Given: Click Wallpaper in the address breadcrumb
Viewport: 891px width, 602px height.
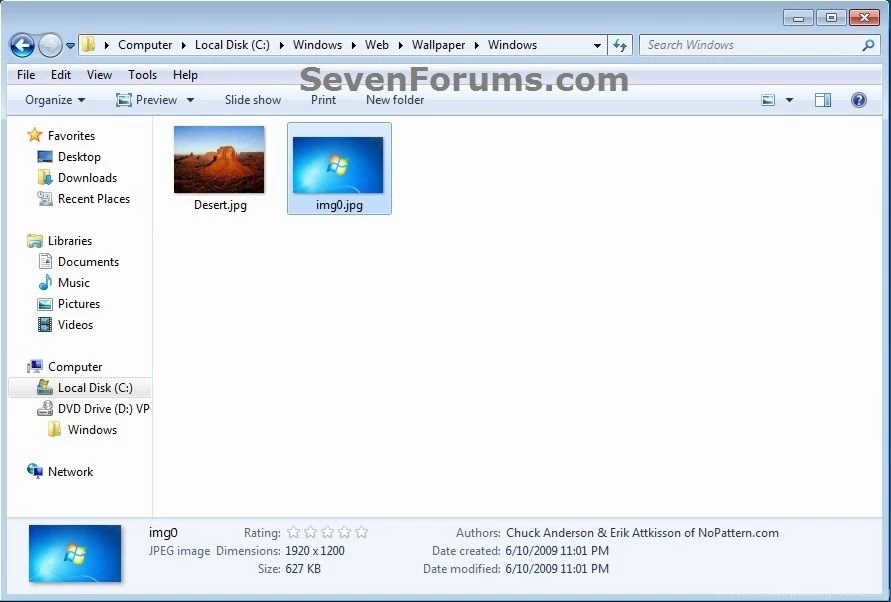Looking at the screenshot, I should coord(438,45).
